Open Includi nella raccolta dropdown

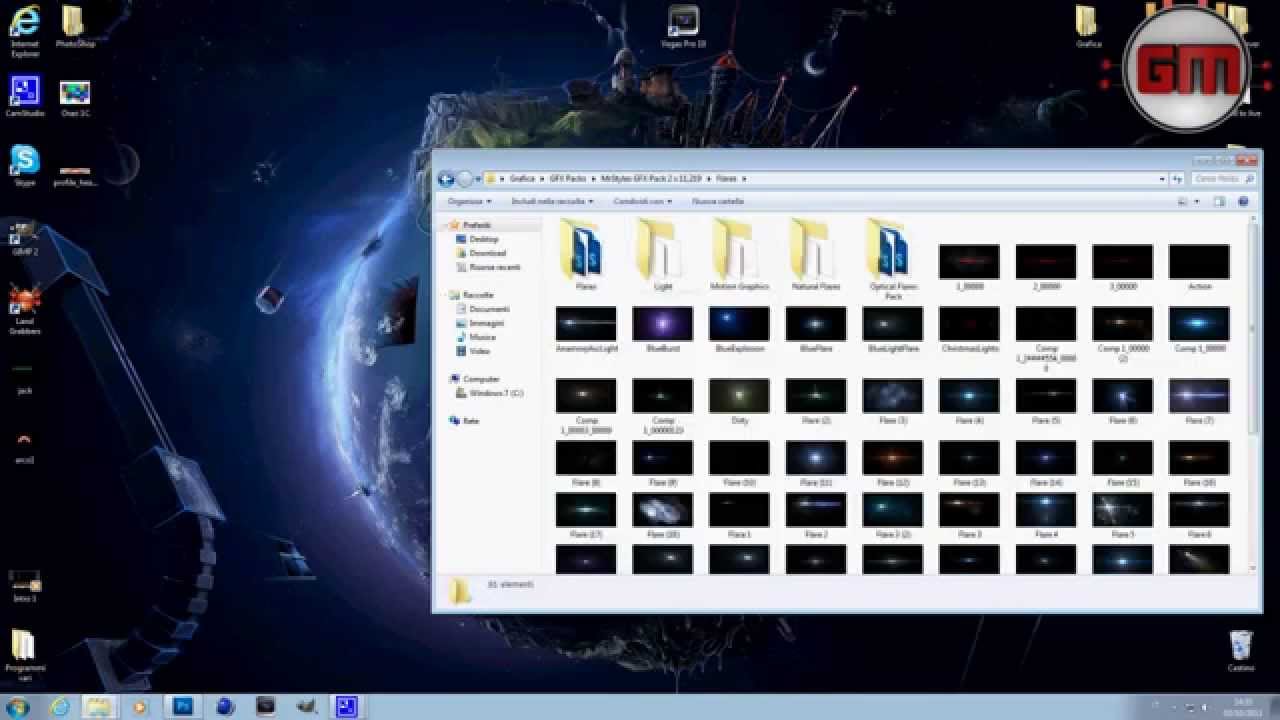tap(552, 201)
